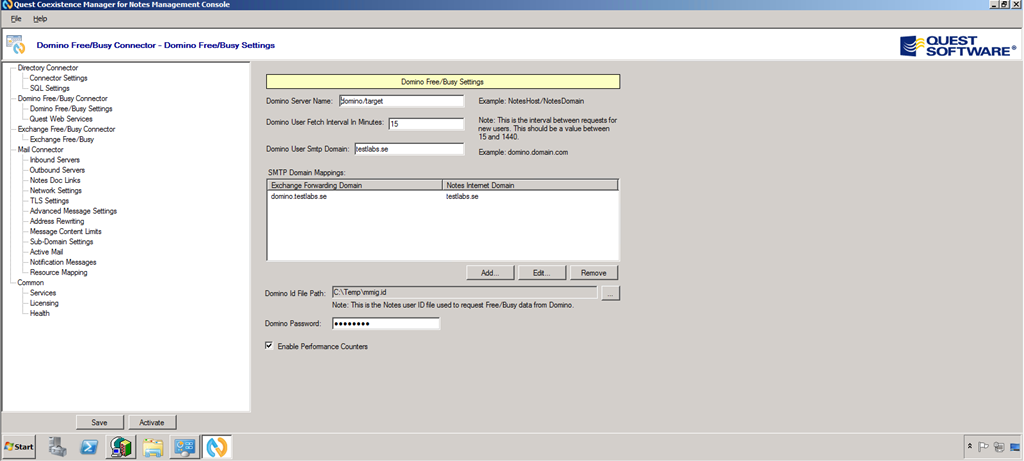Click the application icon in the title bar
This screenshot has width=1024, height=461.
click(7, 5)
